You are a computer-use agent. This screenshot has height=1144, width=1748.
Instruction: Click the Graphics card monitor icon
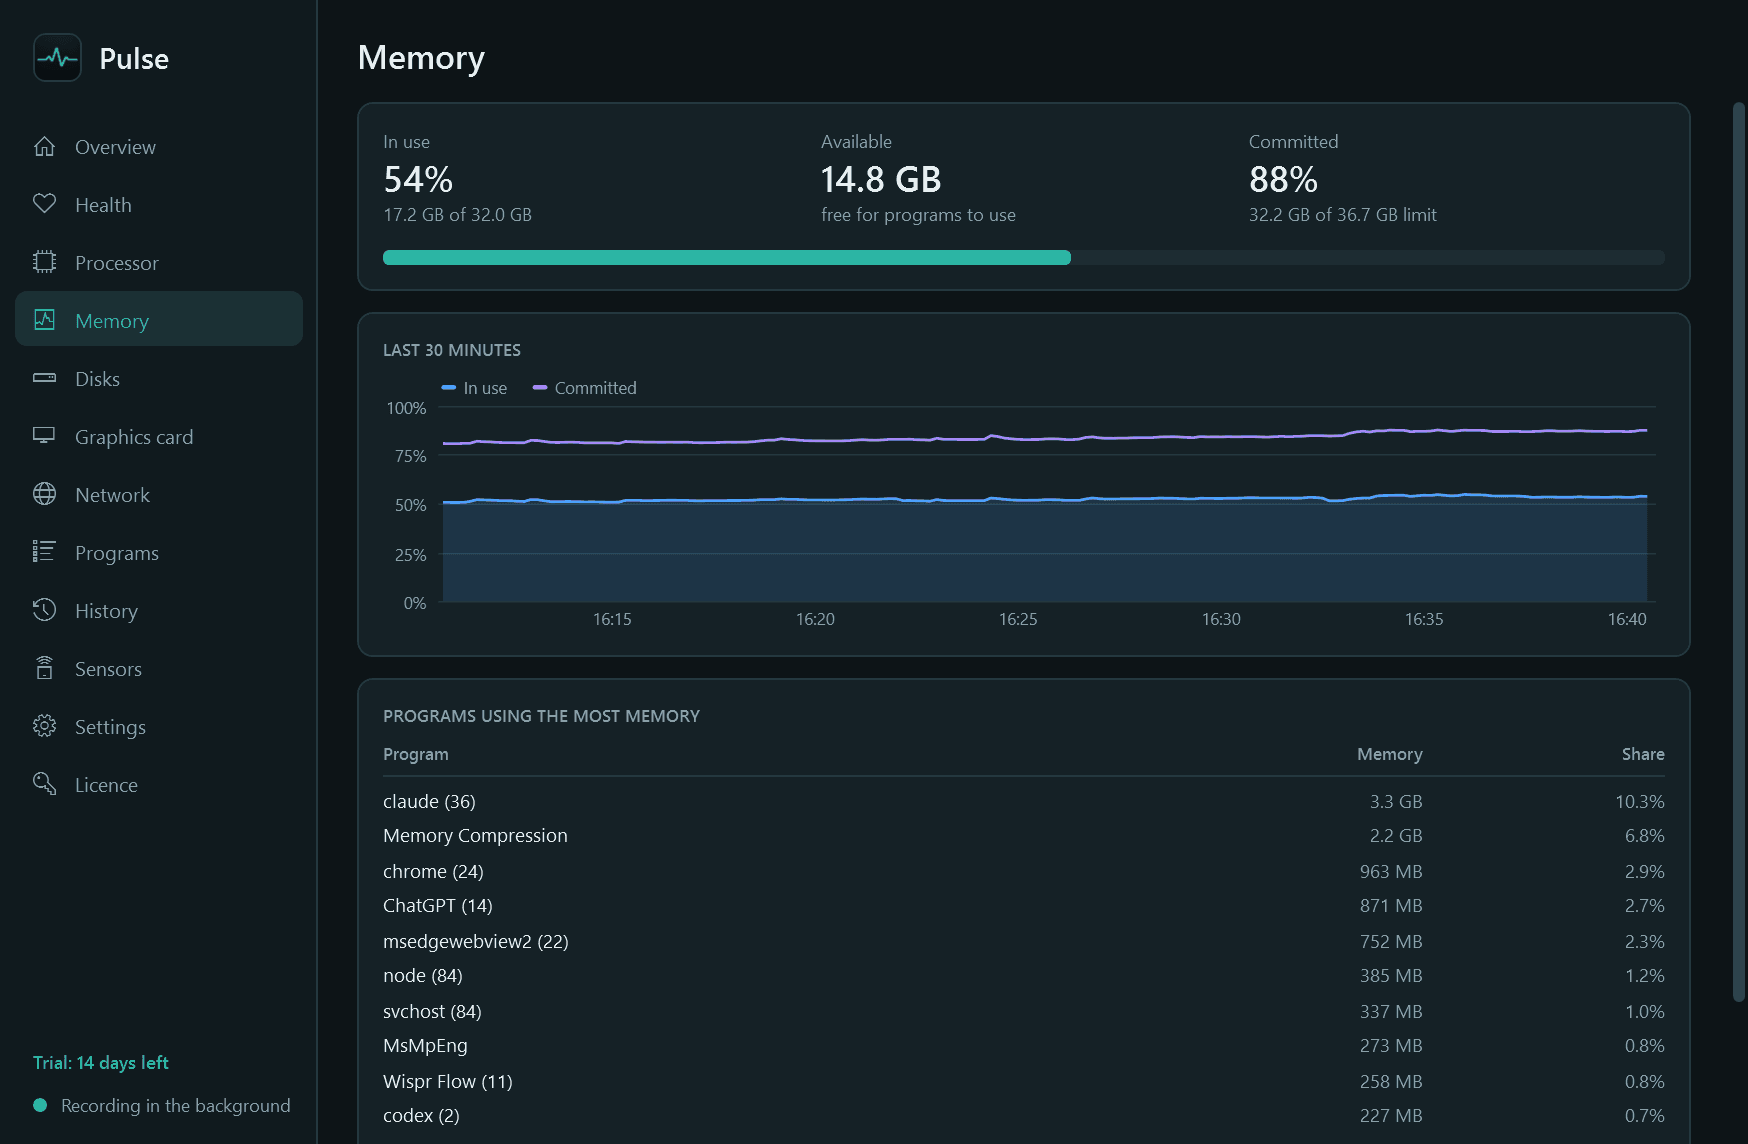[44, 436]
